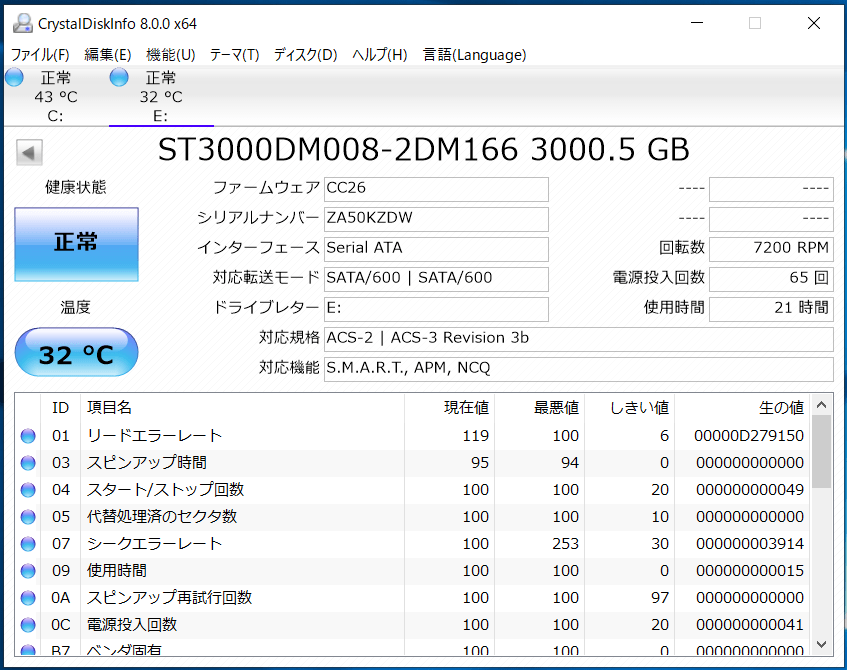847x670 pixels.
Task: Minimize the CrystalDiskInfo window
Action: (x=697, y=23)
